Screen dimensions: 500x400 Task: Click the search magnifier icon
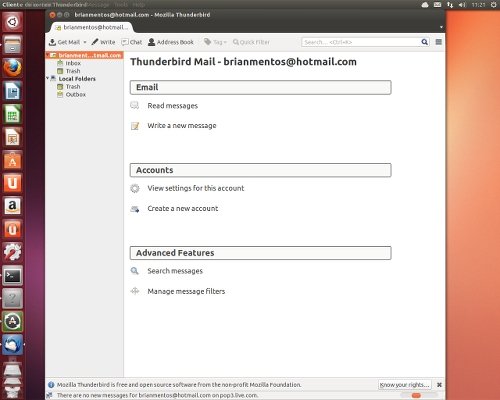[x=424, y=42]
